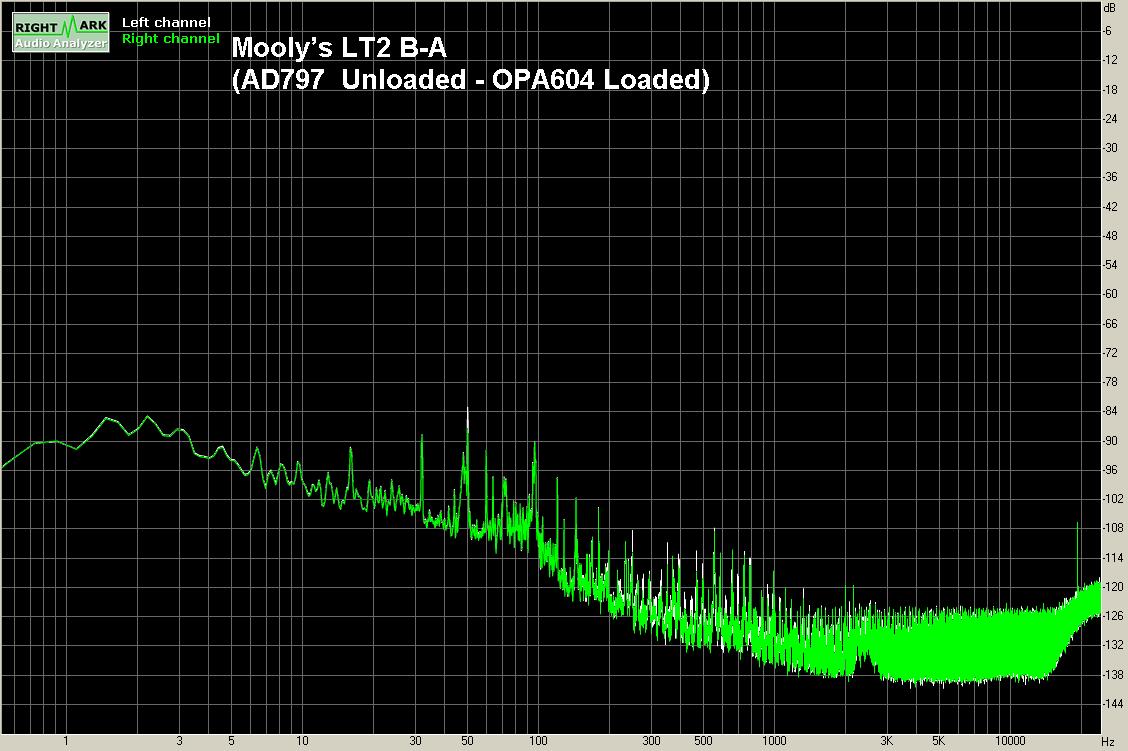Click the 5 Hz frequency axis label
Screen dimensions: 1128x751
click(x=231, y=741)
